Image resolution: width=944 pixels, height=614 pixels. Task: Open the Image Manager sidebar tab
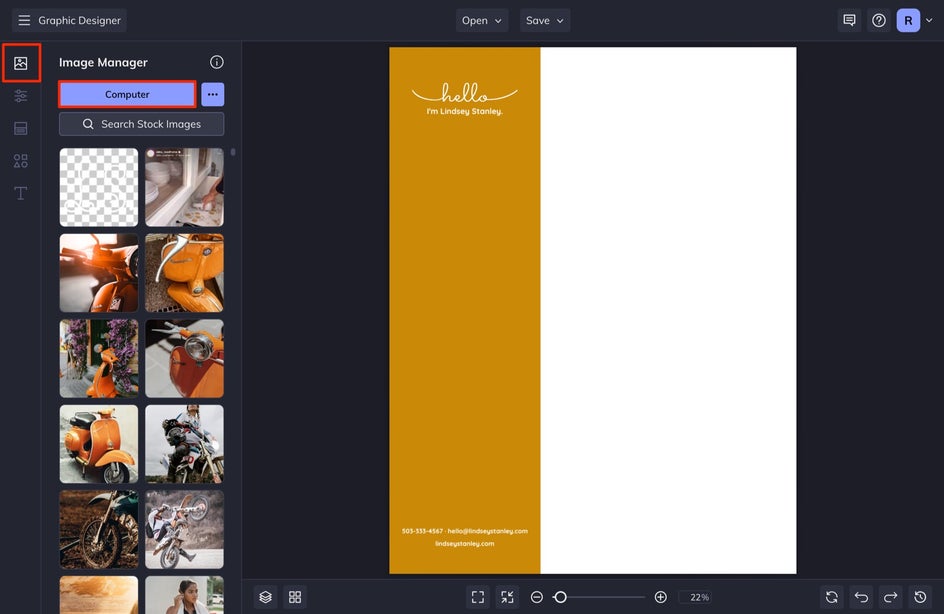(21, 63)
